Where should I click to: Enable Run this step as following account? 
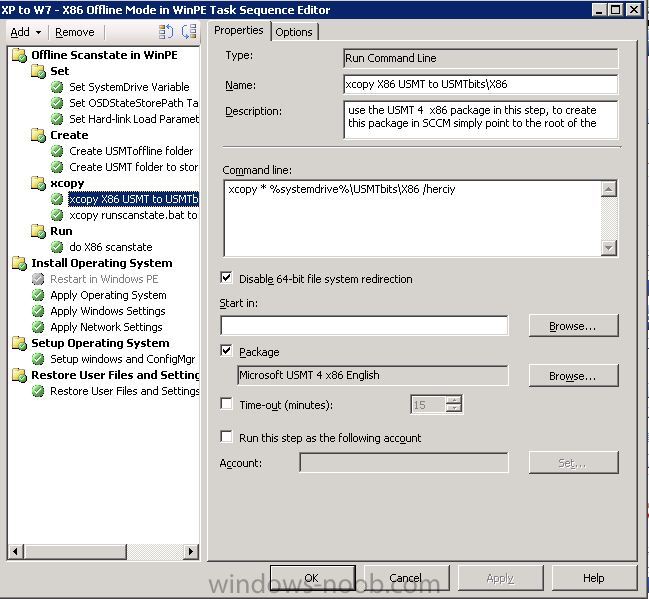tap(226, 437)
